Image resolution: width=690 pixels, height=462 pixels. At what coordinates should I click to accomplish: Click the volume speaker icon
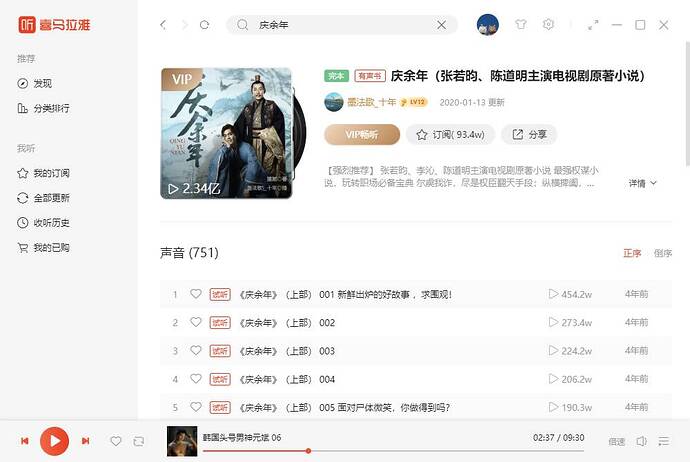click(x=642, y=441)
